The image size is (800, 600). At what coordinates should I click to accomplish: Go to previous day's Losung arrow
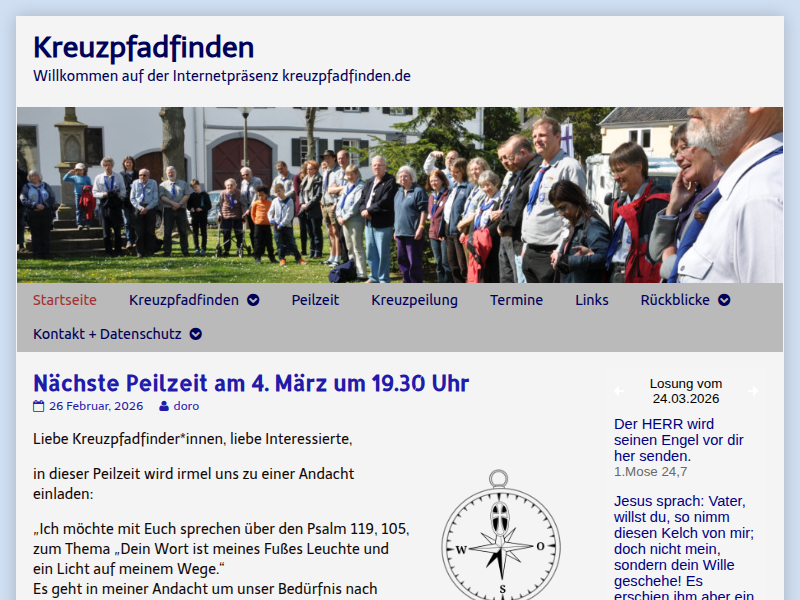click(x=618, y=391)
